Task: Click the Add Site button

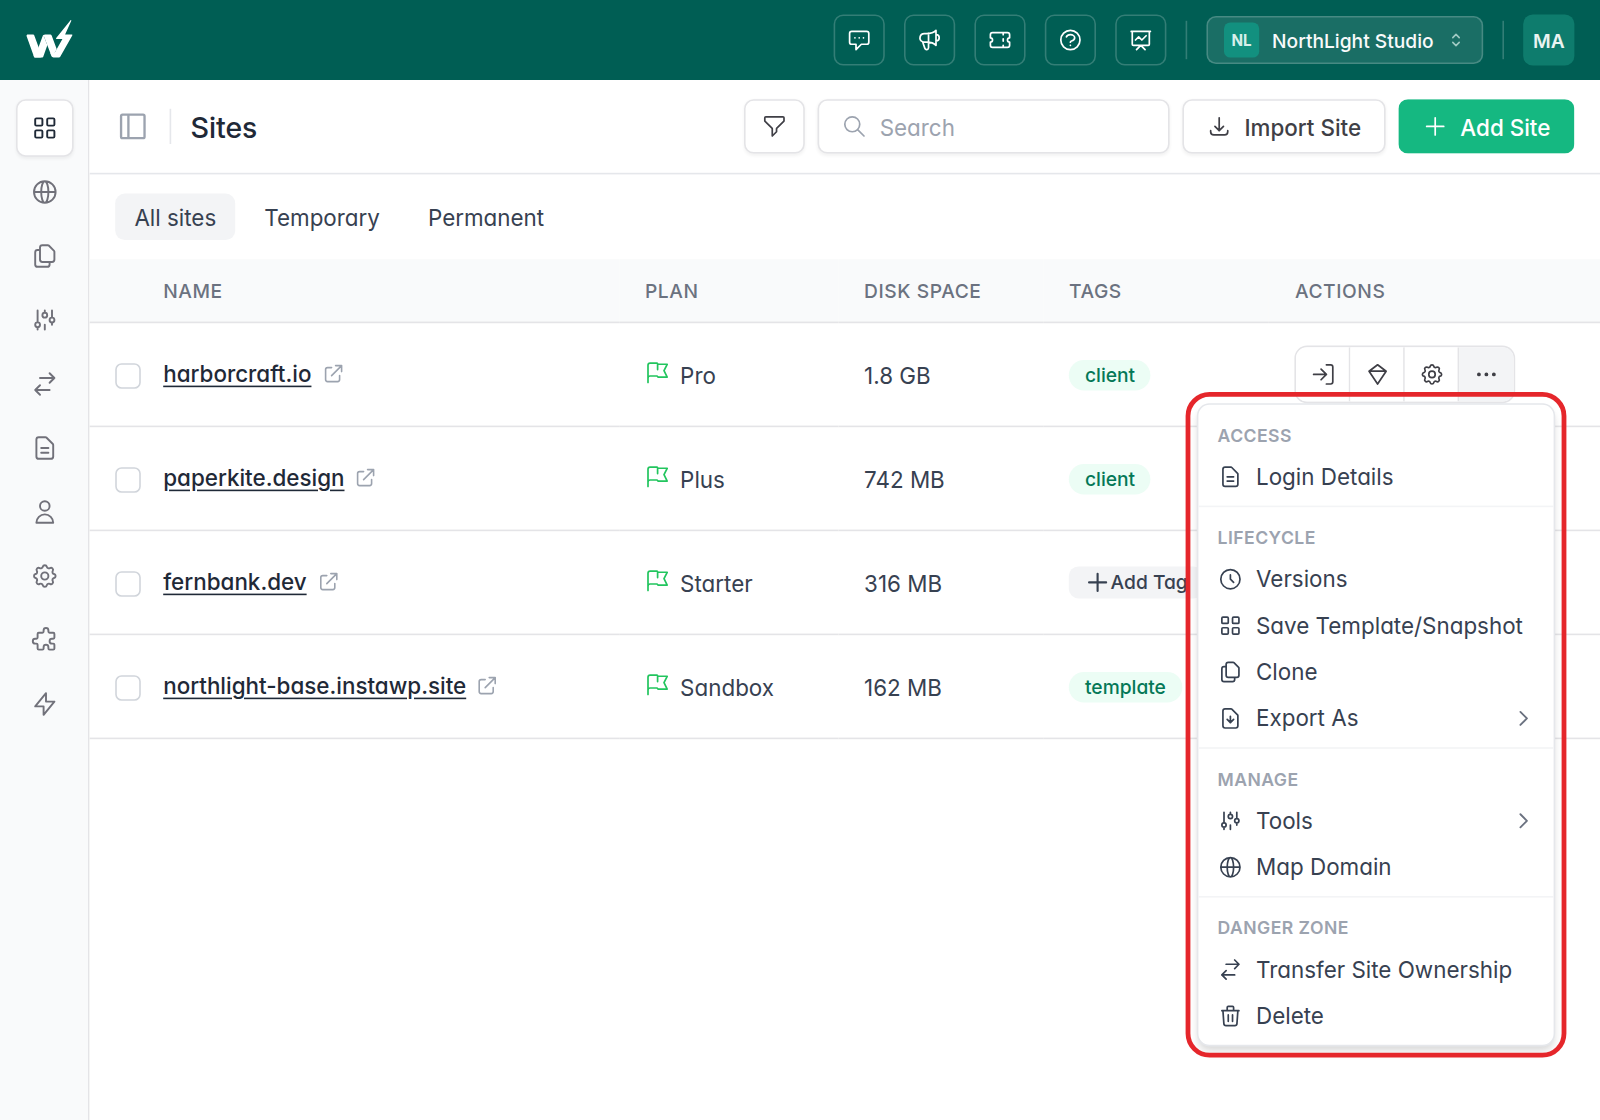Action: click(1486, 127)
